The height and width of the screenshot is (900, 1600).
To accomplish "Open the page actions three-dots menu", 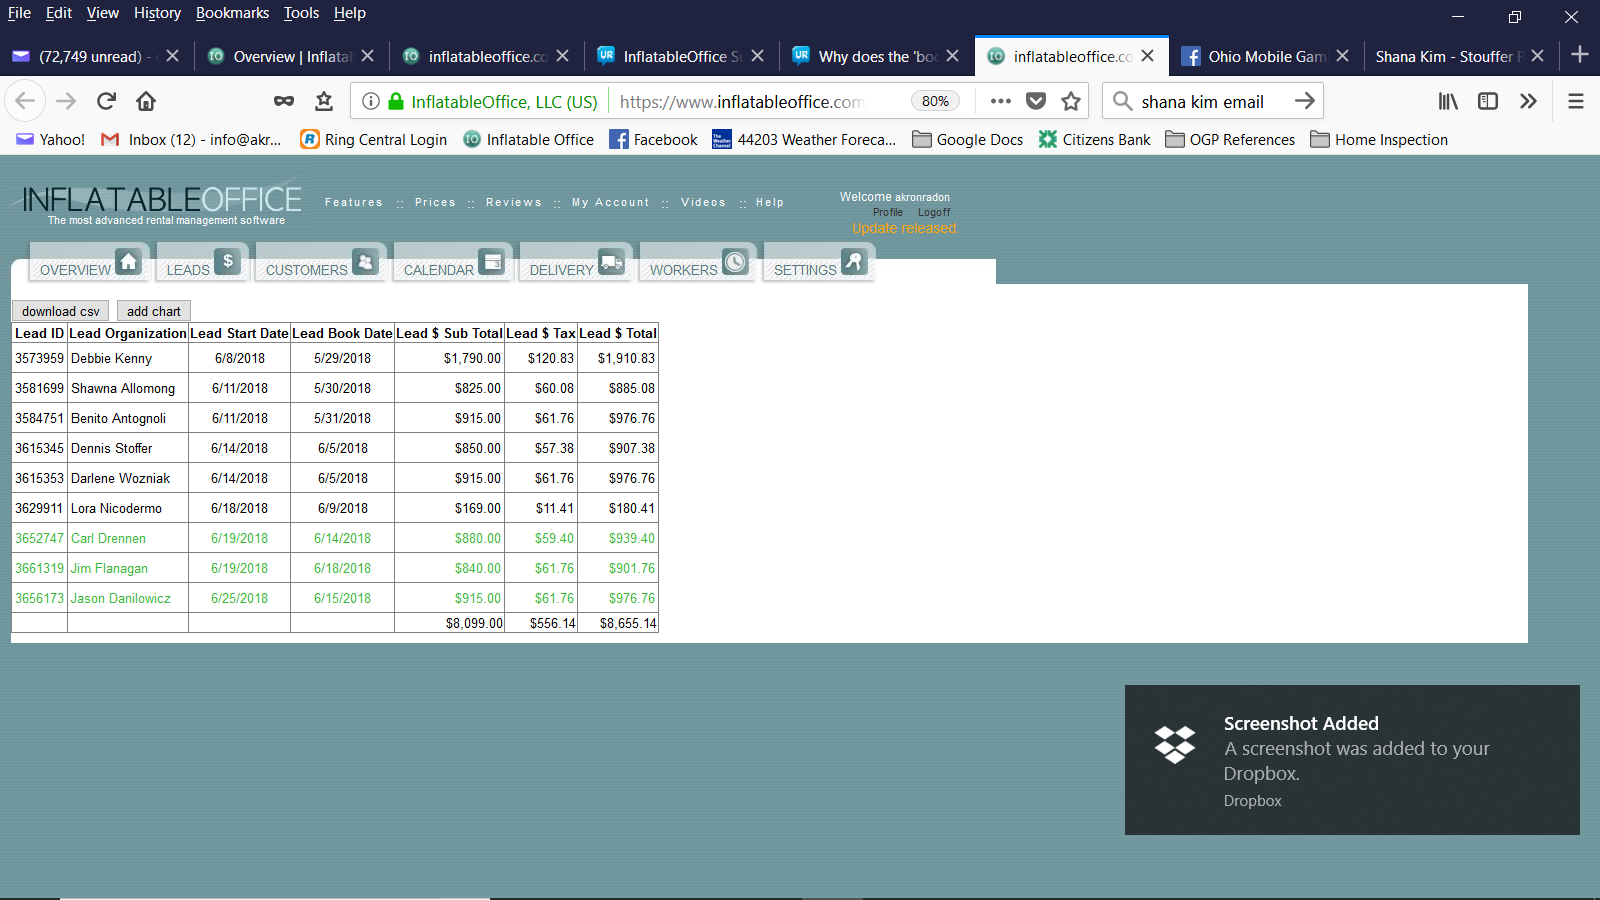I will coord(1000,101).
